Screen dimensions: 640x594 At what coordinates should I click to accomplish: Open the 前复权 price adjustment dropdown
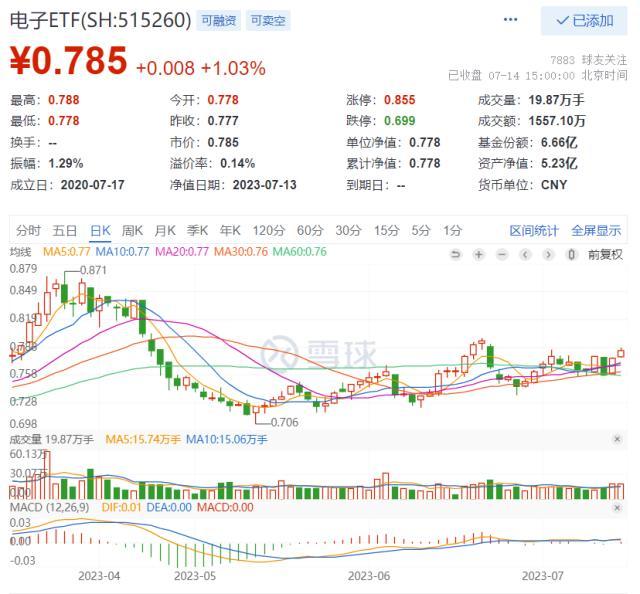pyautogui.click(x=605, y=255)
